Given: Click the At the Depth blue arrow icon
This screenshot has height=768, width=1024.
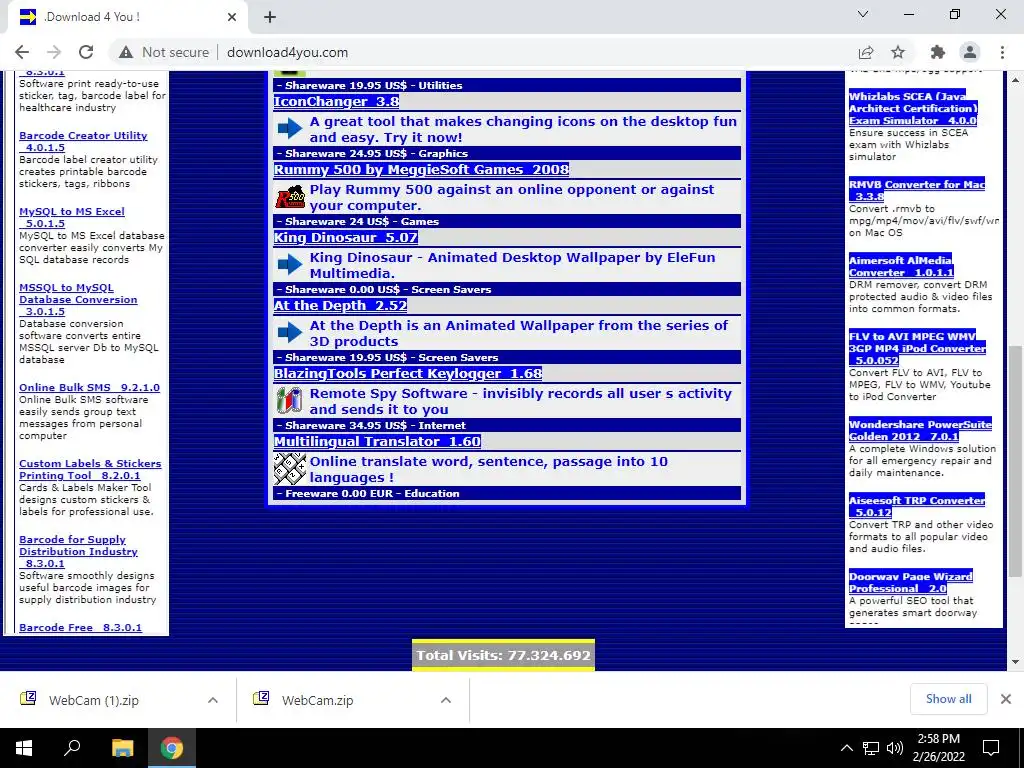Looking at the screenshot, I should 290,332.
